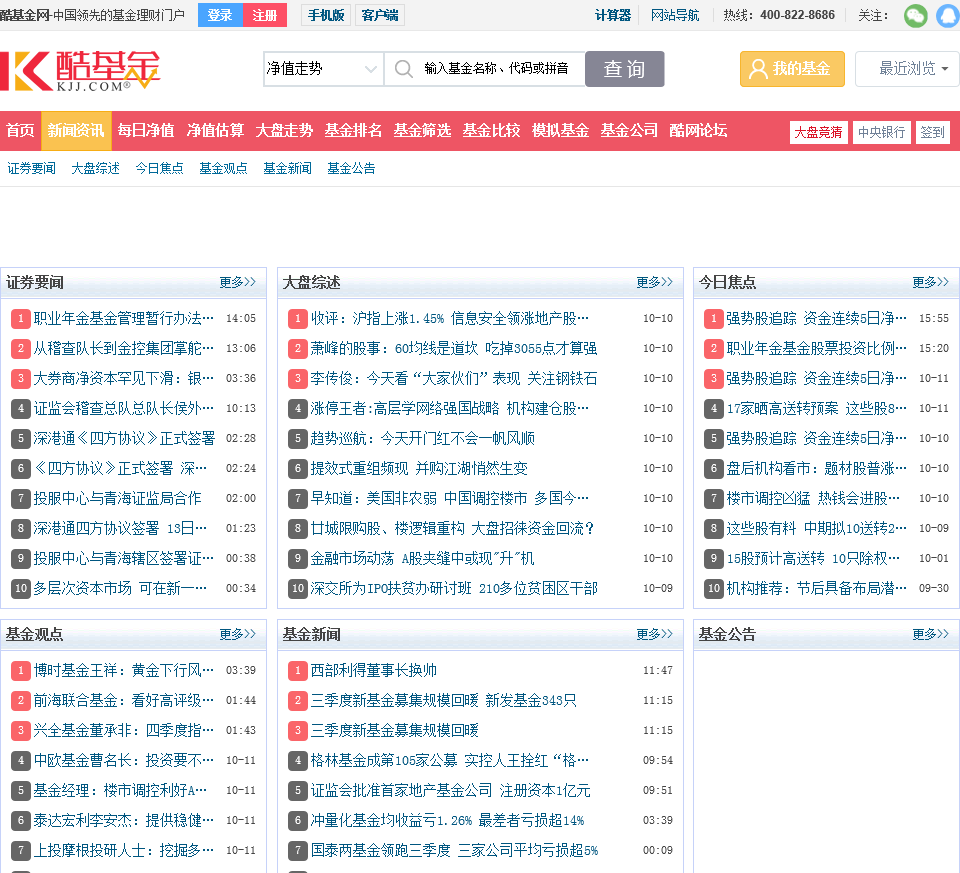Open article 趋势巡航：今天开门红不会一帆风顺
Image resolution: width=960 pixels, height=873 pixels.
pyautogui.click(x=422, y=438)
